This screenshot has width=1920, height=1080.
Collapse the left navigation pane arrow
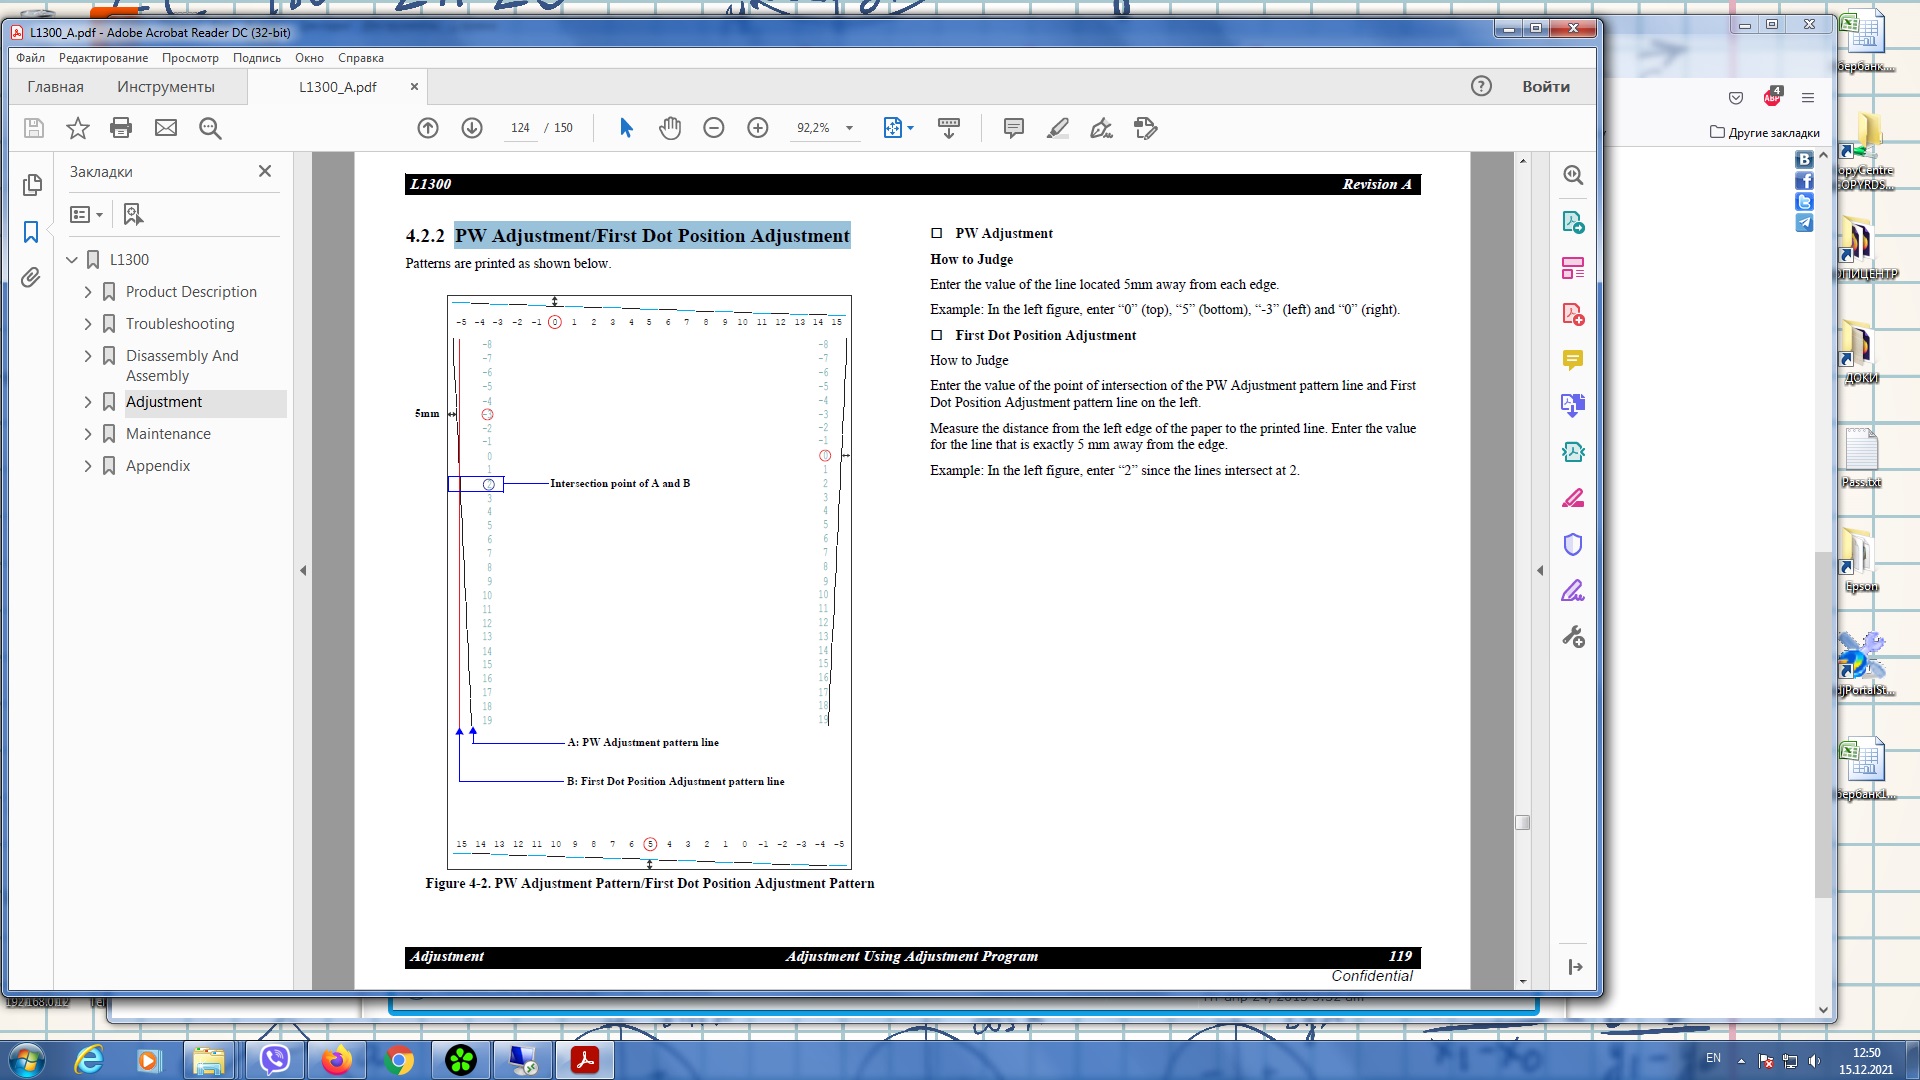click(x=303, y=570)
